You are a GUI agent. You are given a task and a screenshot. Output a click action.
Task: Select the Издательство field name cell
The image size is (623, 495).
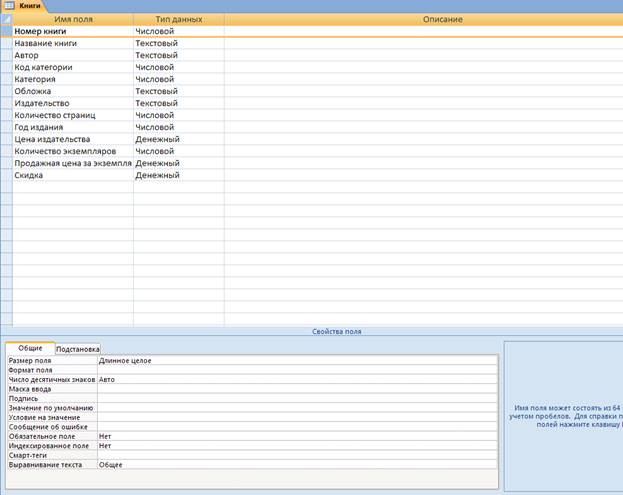[72, 103]
